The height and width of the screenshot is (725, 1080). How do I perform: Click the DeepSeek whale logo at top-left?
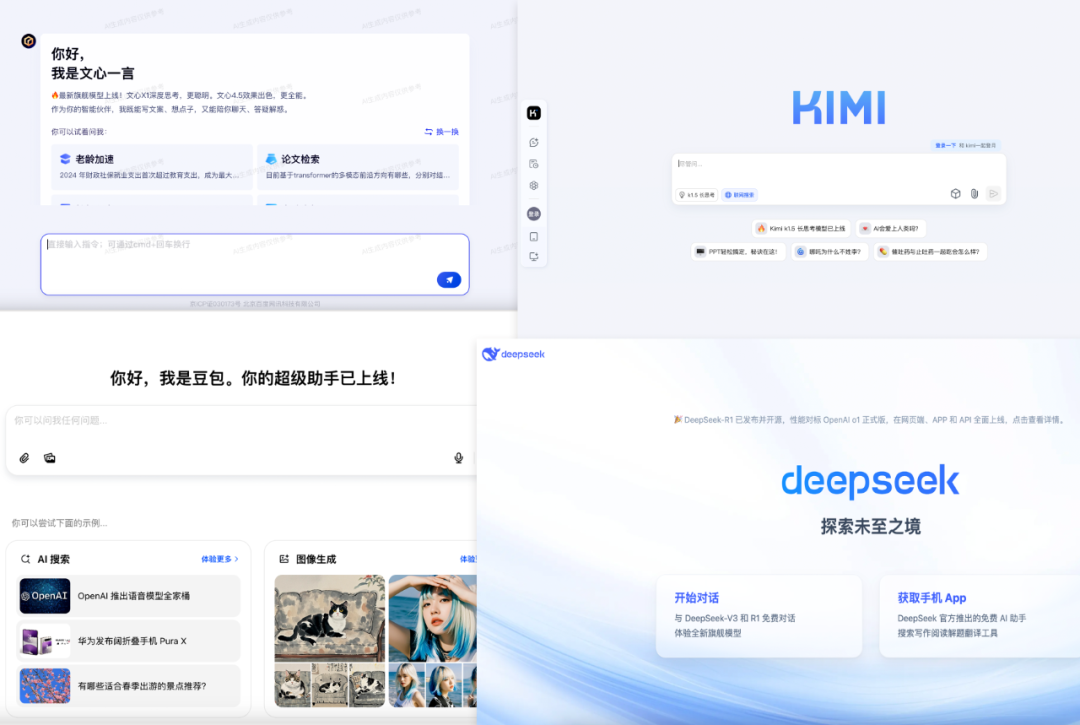tap(513, 354)
